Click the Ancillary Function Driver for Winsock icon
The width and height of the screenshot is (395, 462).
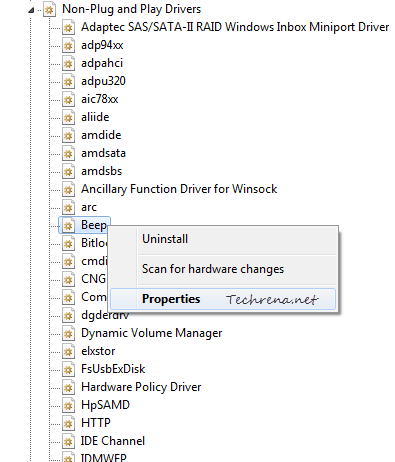(68, 189)
